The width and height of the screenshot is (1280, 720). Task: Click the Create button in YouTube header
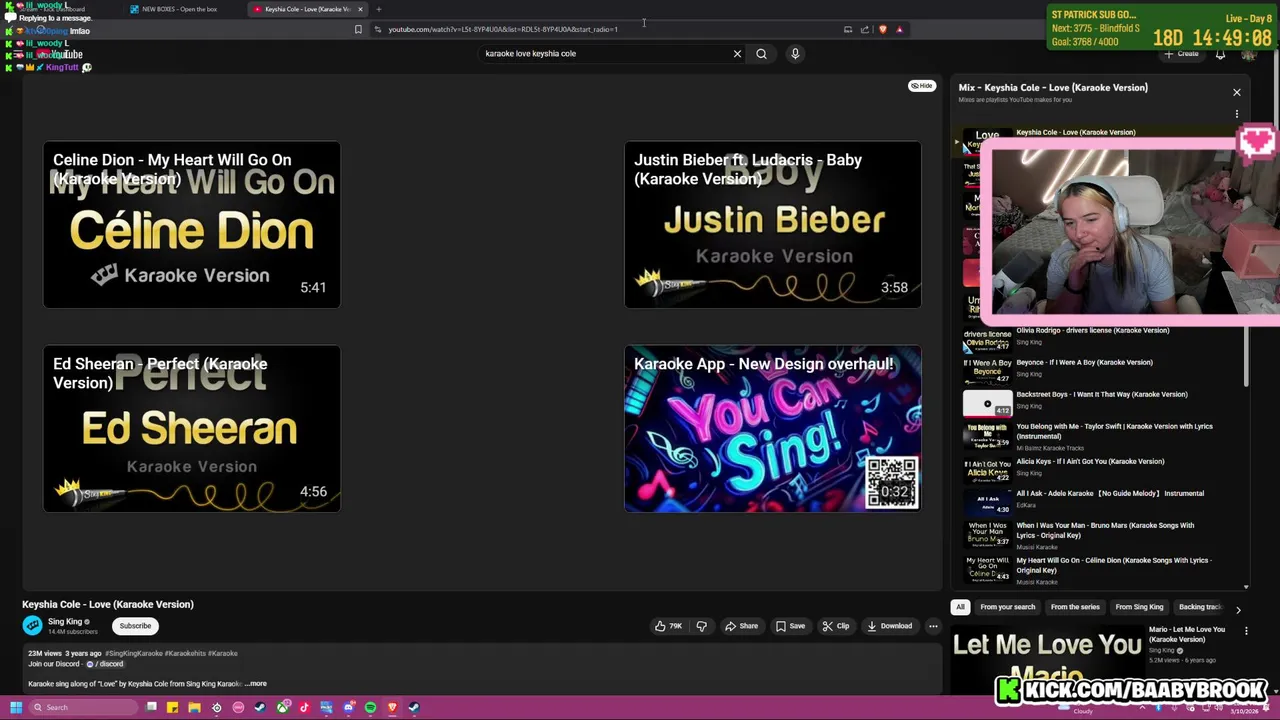[x=1183, y=54]
